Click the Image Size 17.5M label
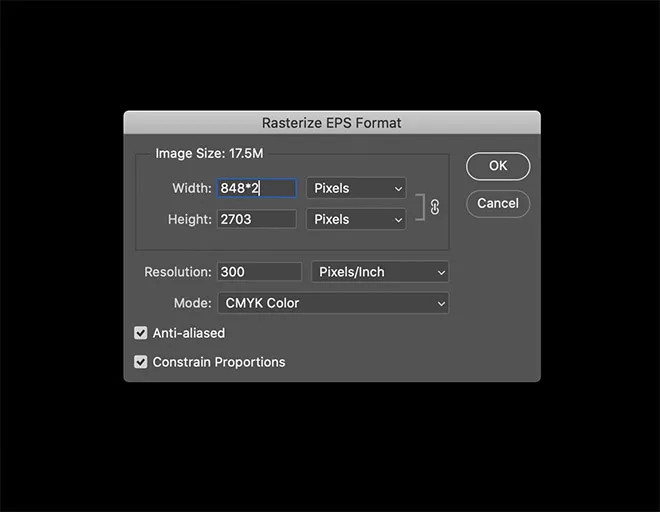This screenshot has height=512, width=660. click(x=209, y=153)
